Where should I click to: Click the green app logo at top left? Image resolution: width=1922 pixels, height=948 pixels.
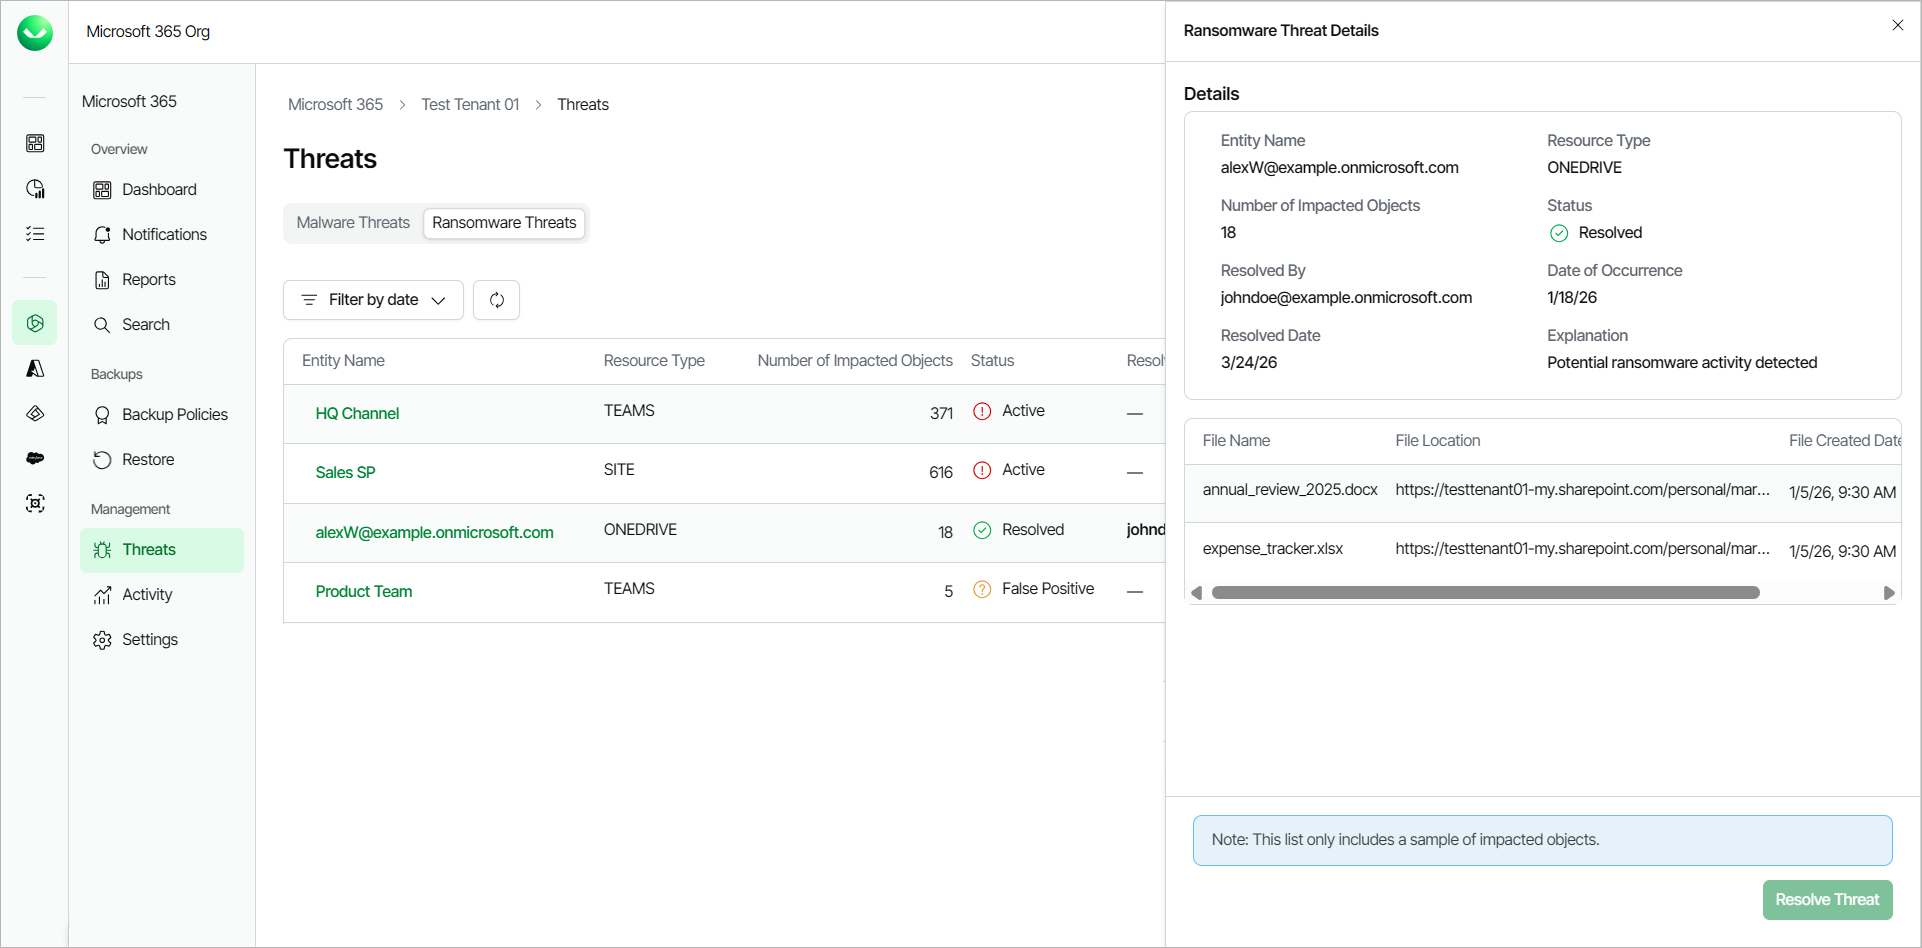(x=35, y=33)
